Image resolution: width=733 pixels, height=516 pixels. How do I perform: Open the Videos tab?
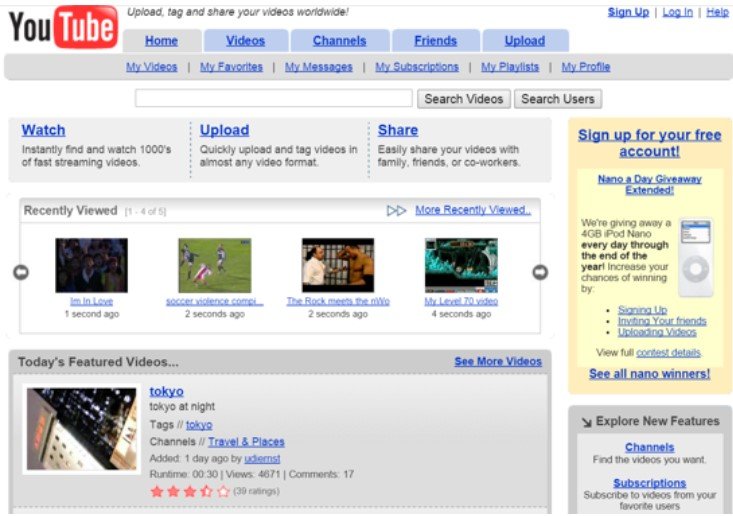pos(245,41)
